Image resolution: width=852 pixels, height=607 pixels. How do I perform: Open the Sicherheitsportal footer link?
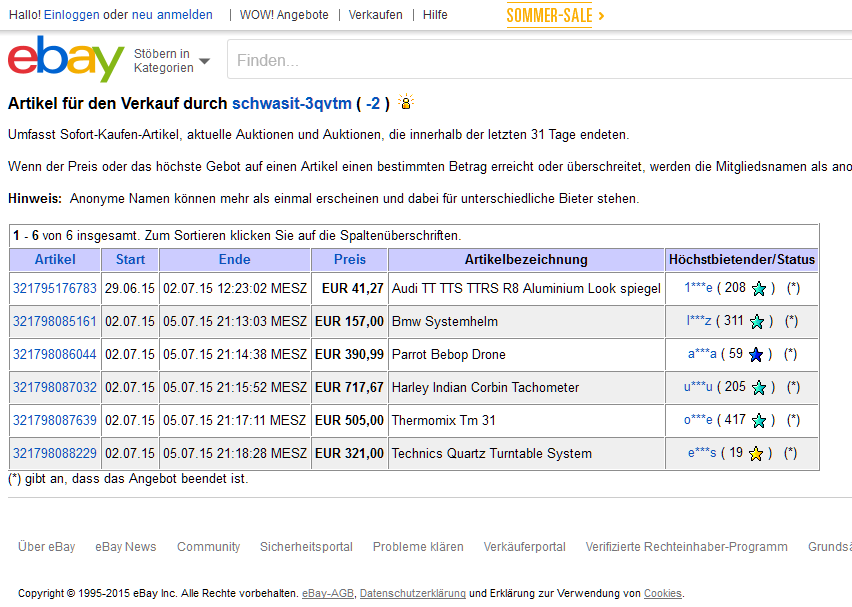click(x=306, y=547)
